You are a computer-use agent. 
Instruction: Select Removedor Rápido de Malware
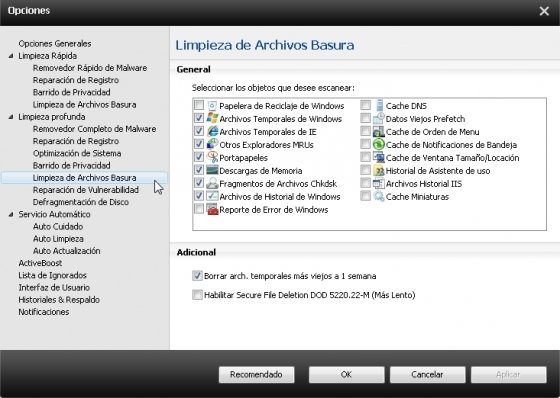90,68
